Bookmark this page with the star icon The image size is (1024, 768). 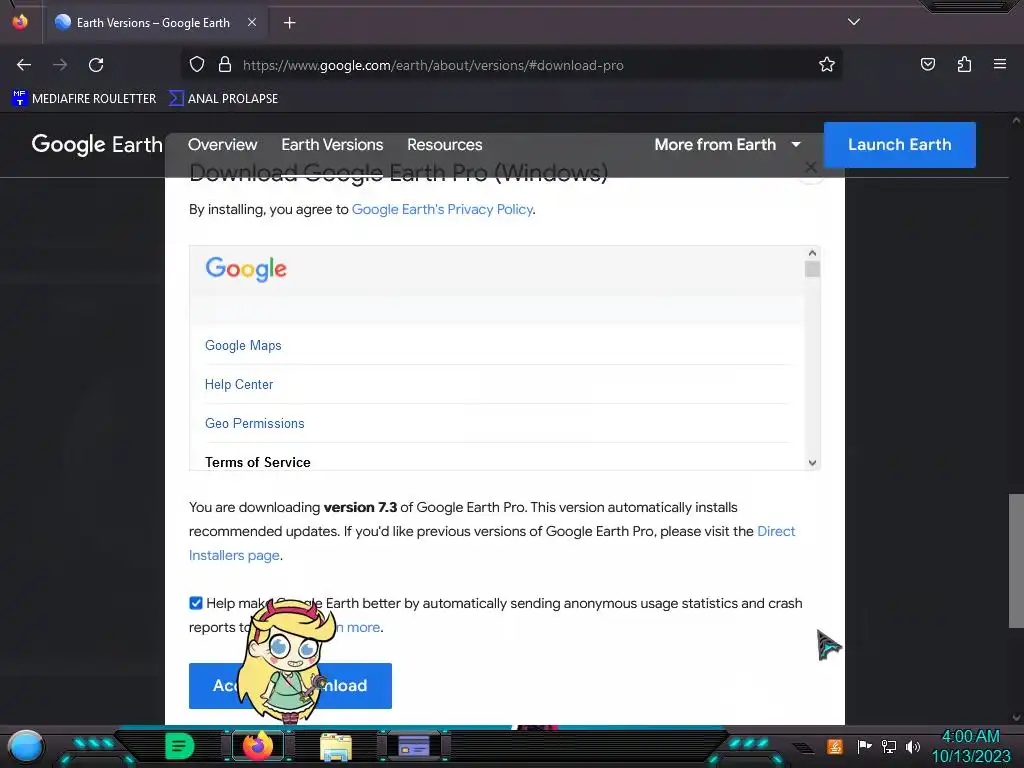827,65
